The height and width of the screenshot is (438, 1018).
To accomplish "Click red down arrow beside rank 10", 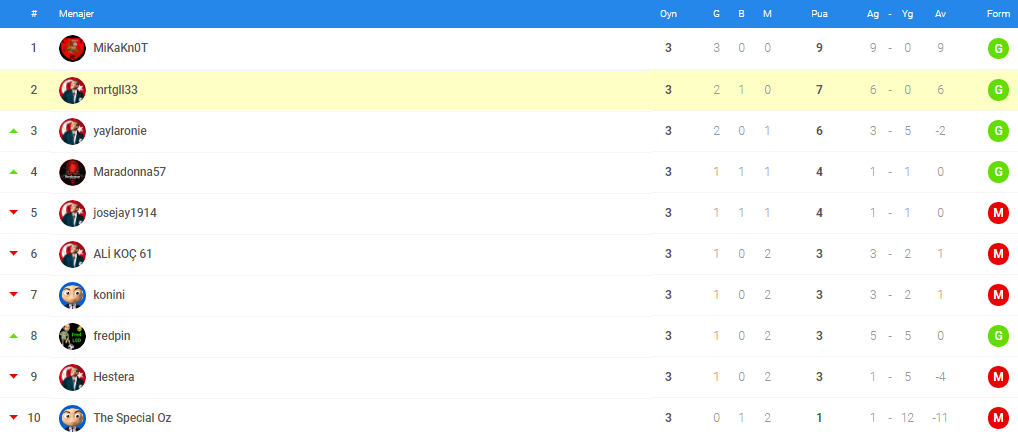I will [14, 419].
